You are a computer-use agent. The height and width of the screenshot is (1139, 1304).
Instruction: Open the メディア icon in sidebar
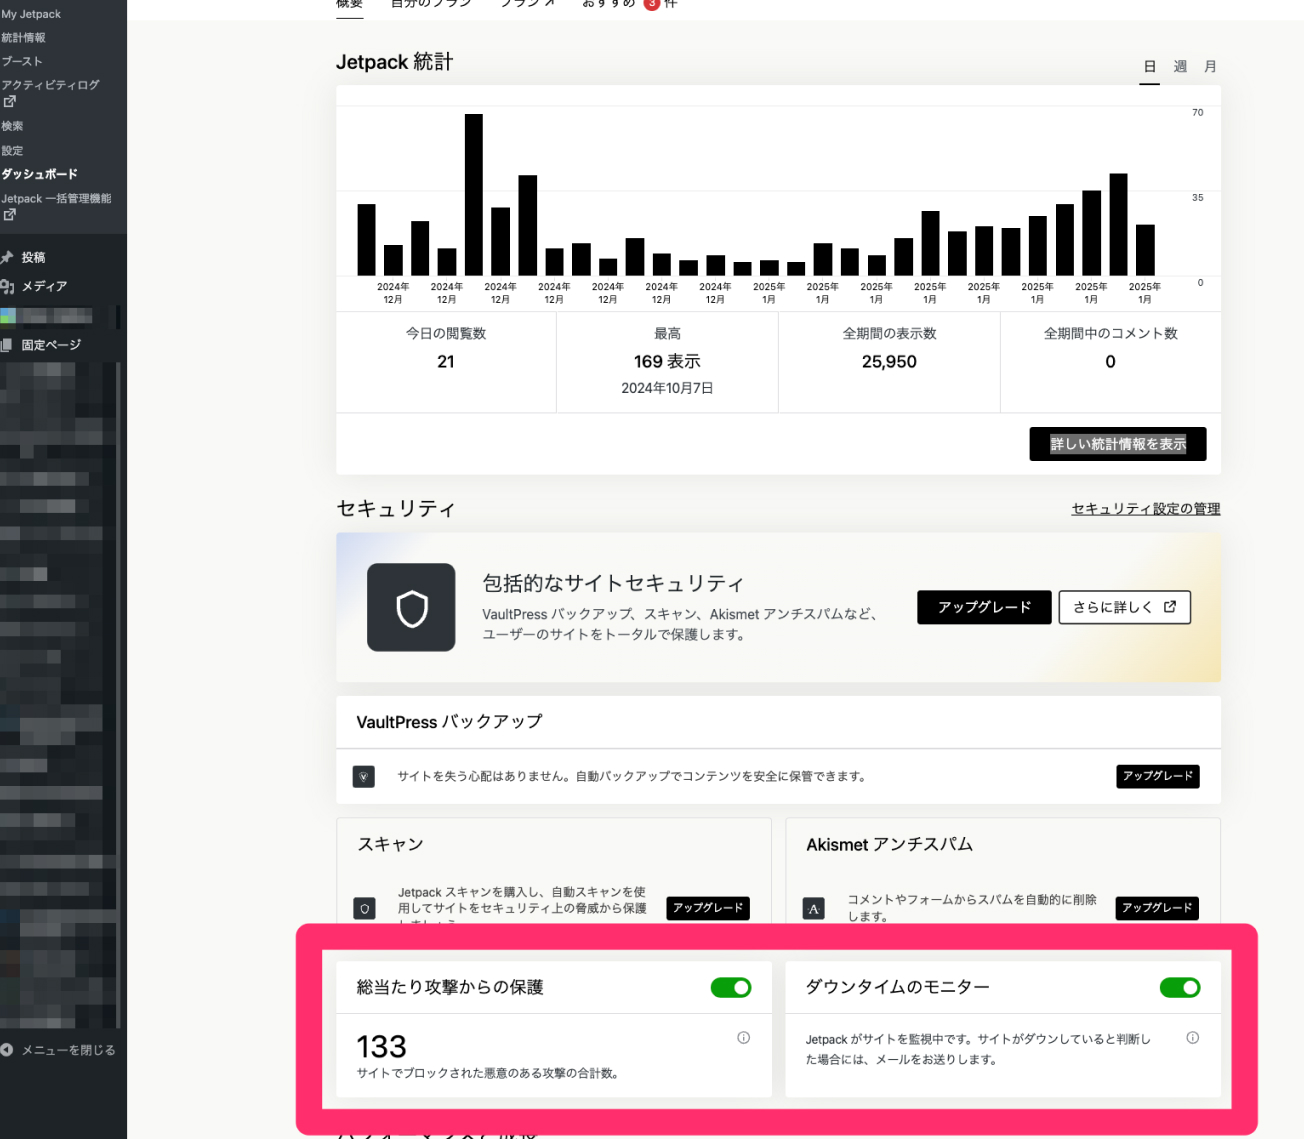click(x=7, y=286)
